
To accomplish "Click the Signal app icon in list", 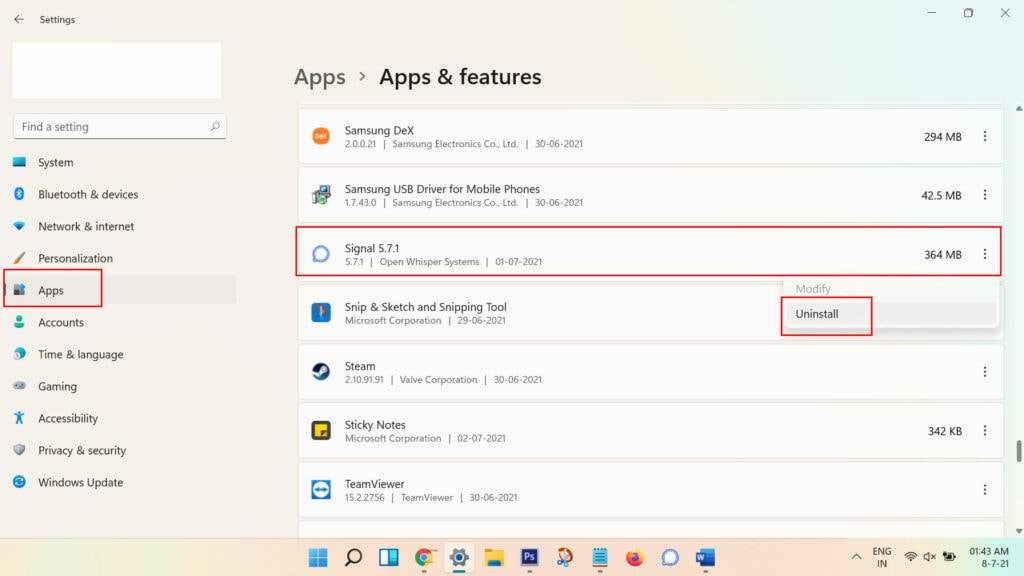I will (x=321, y=253).
